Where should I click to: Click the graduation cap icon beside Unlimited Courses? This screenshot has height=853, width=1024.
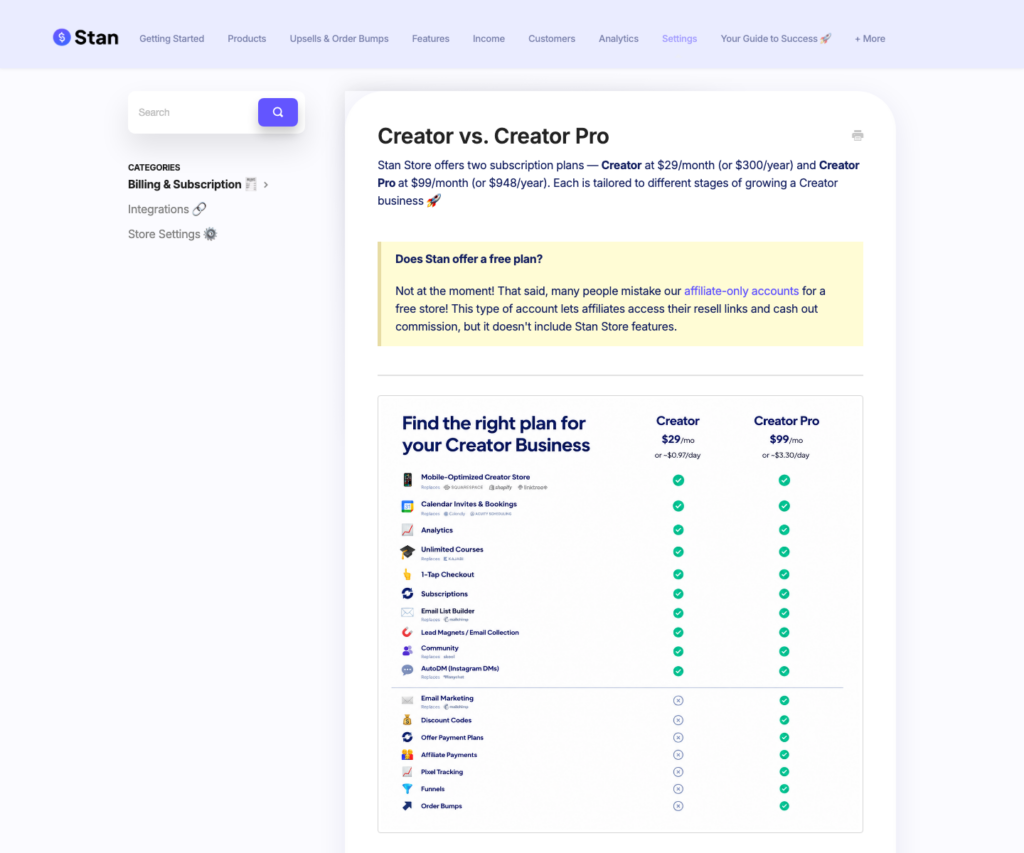click(408, 552)
